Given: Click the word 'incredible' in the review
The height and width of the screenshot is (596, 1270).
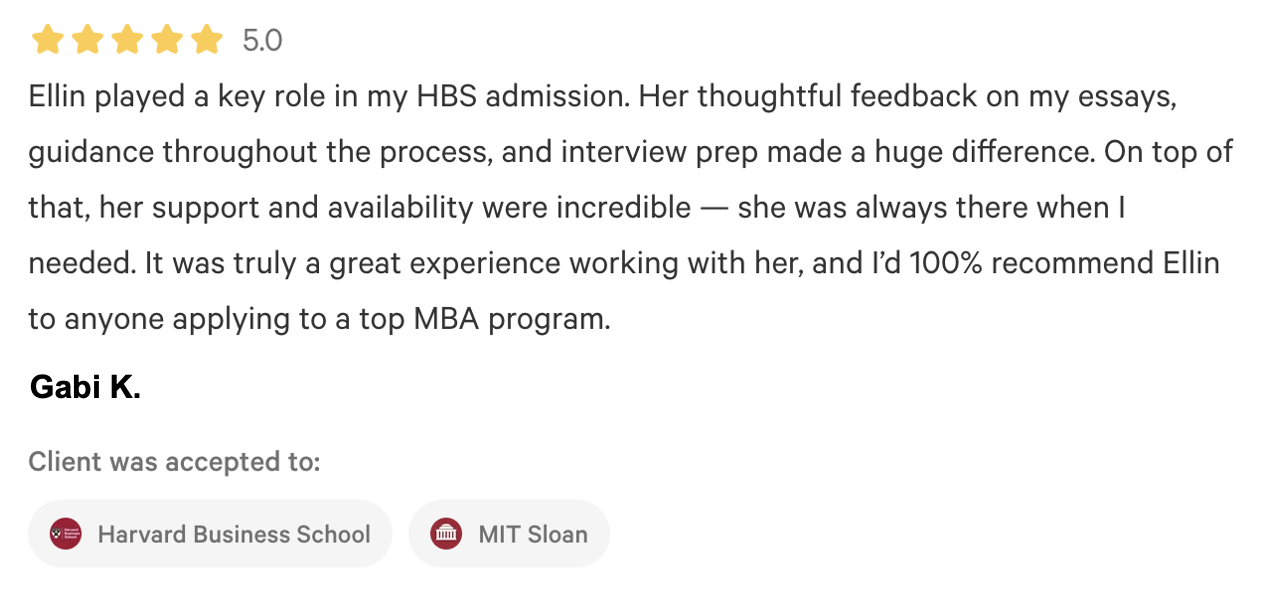Looking at the screenshot, I should click(623, 208).
